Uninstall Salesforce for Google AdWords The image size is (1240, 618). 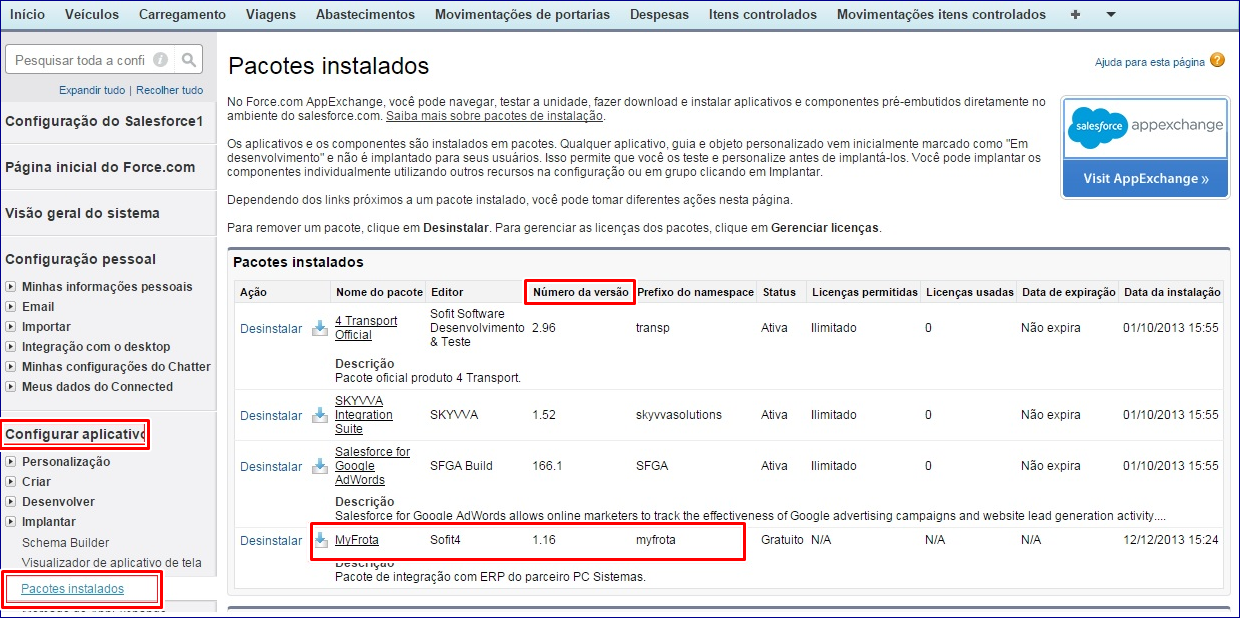(271, 467)
